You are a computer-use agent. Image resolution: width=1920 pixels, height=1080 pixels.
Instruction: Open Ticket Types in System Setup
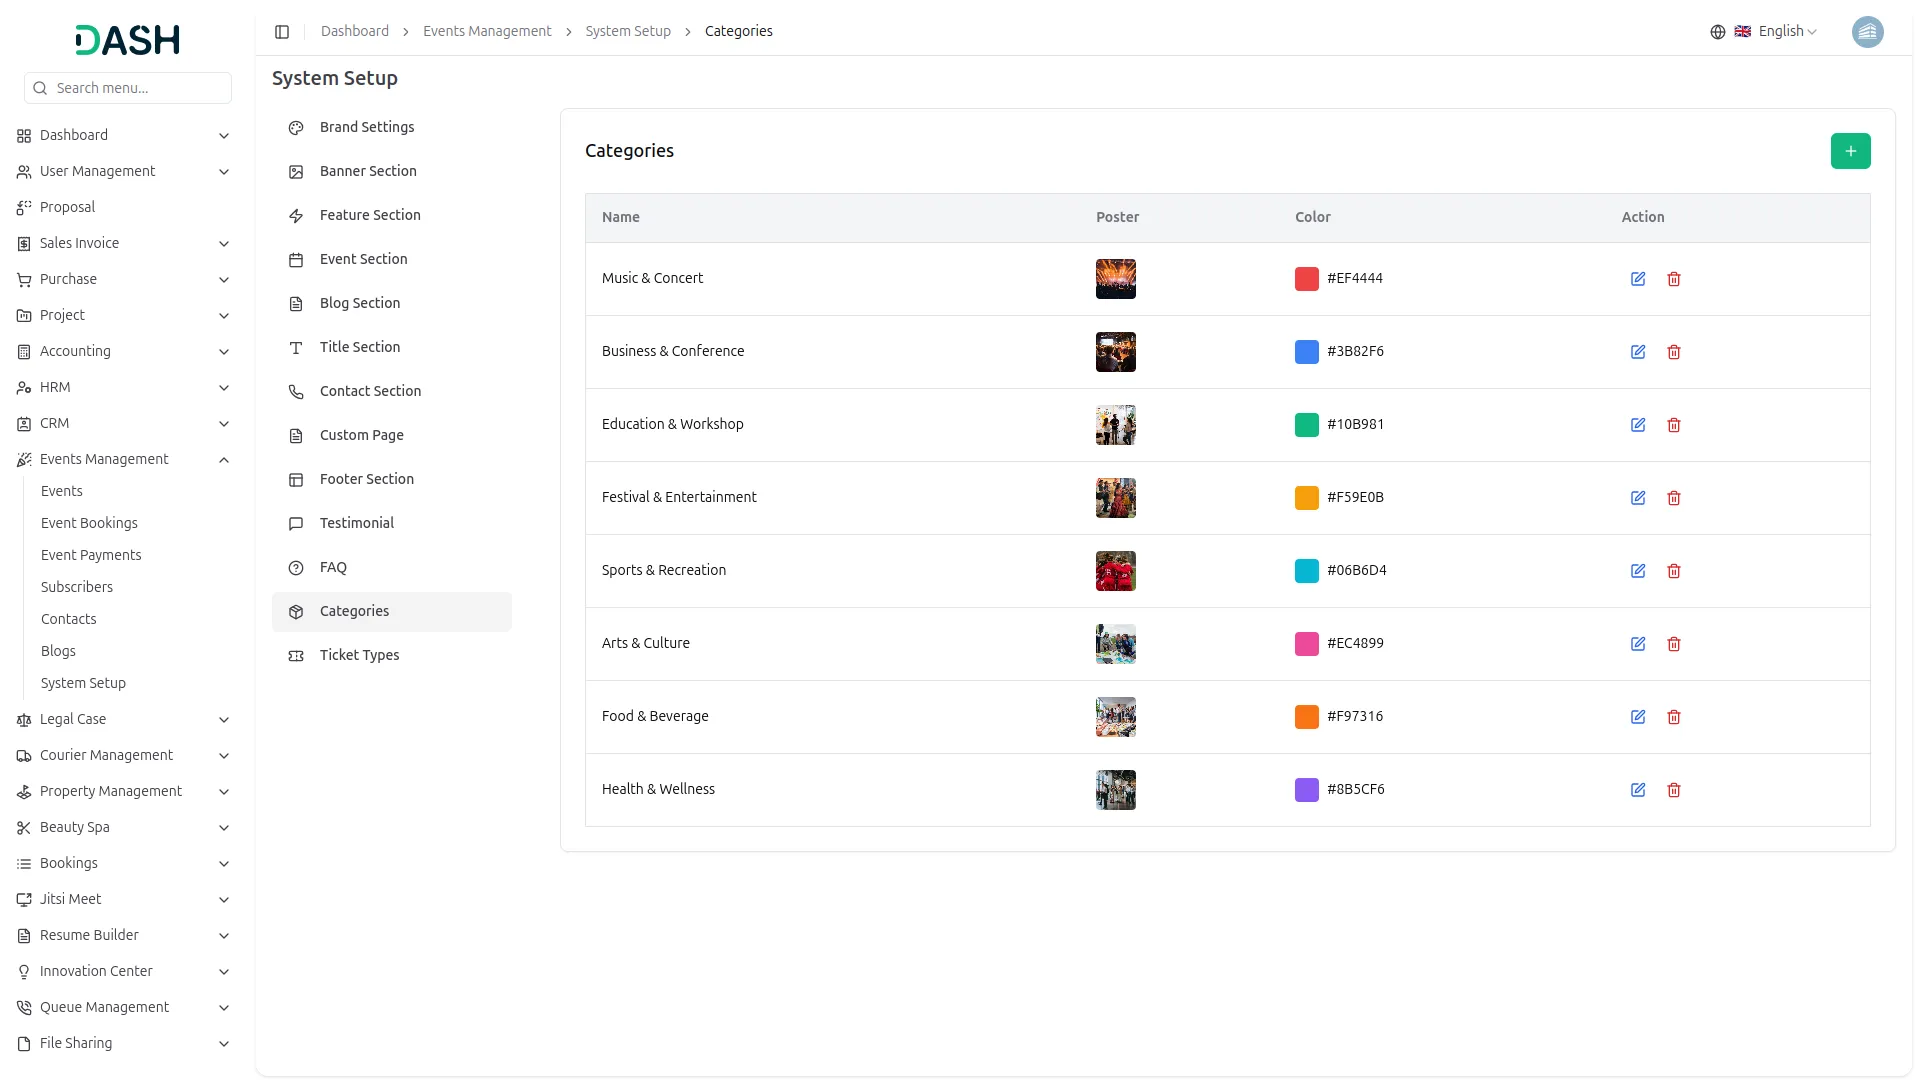point(359,655)
